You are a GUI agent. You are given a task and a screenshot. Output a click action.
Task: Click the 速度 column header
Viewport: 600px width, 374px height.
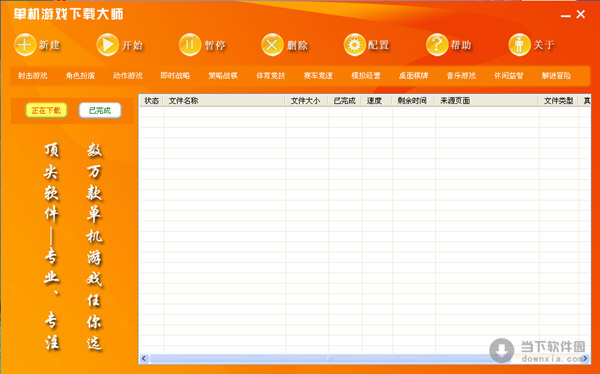click(x=377, y=101)
